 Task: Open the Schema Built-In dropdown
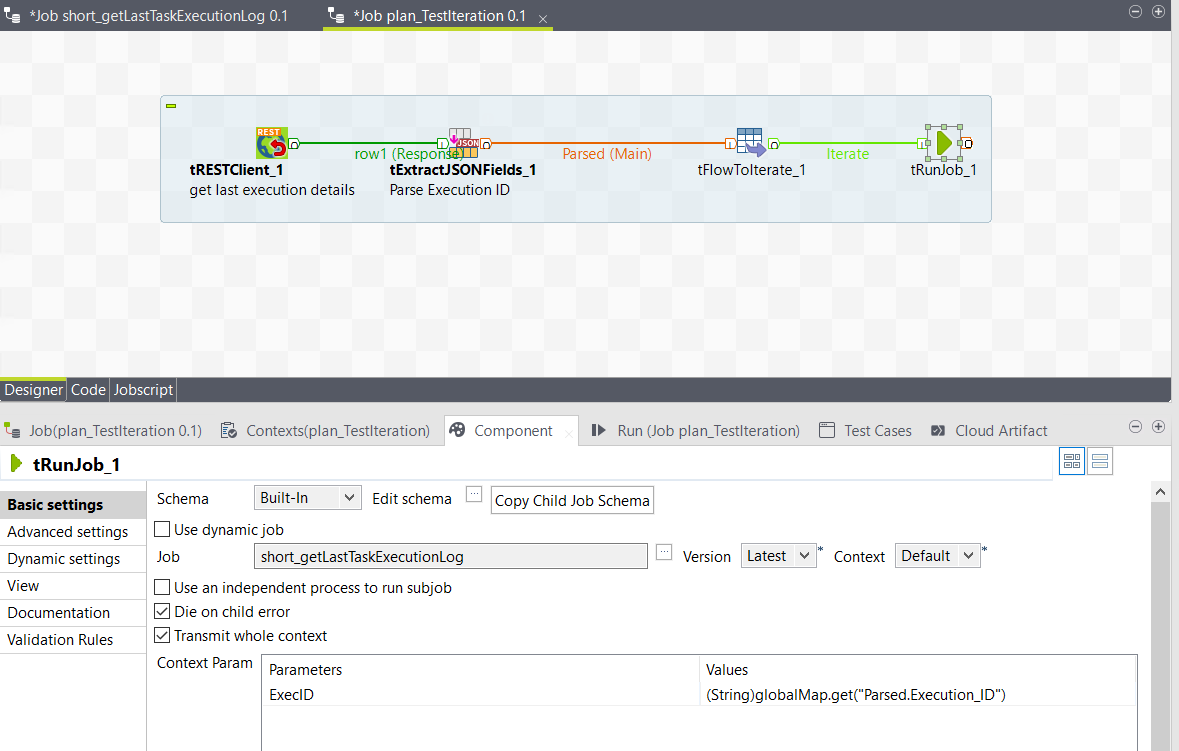[308, 498]
